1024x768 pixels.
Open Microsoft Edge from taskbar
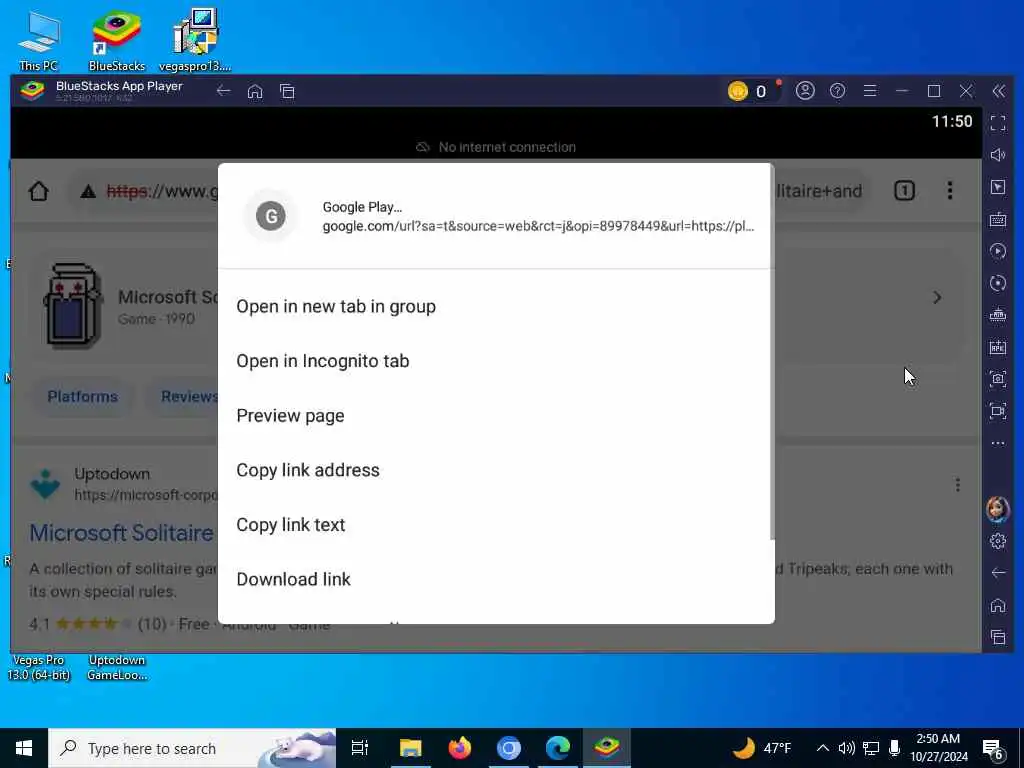click(x=558, y=748)
